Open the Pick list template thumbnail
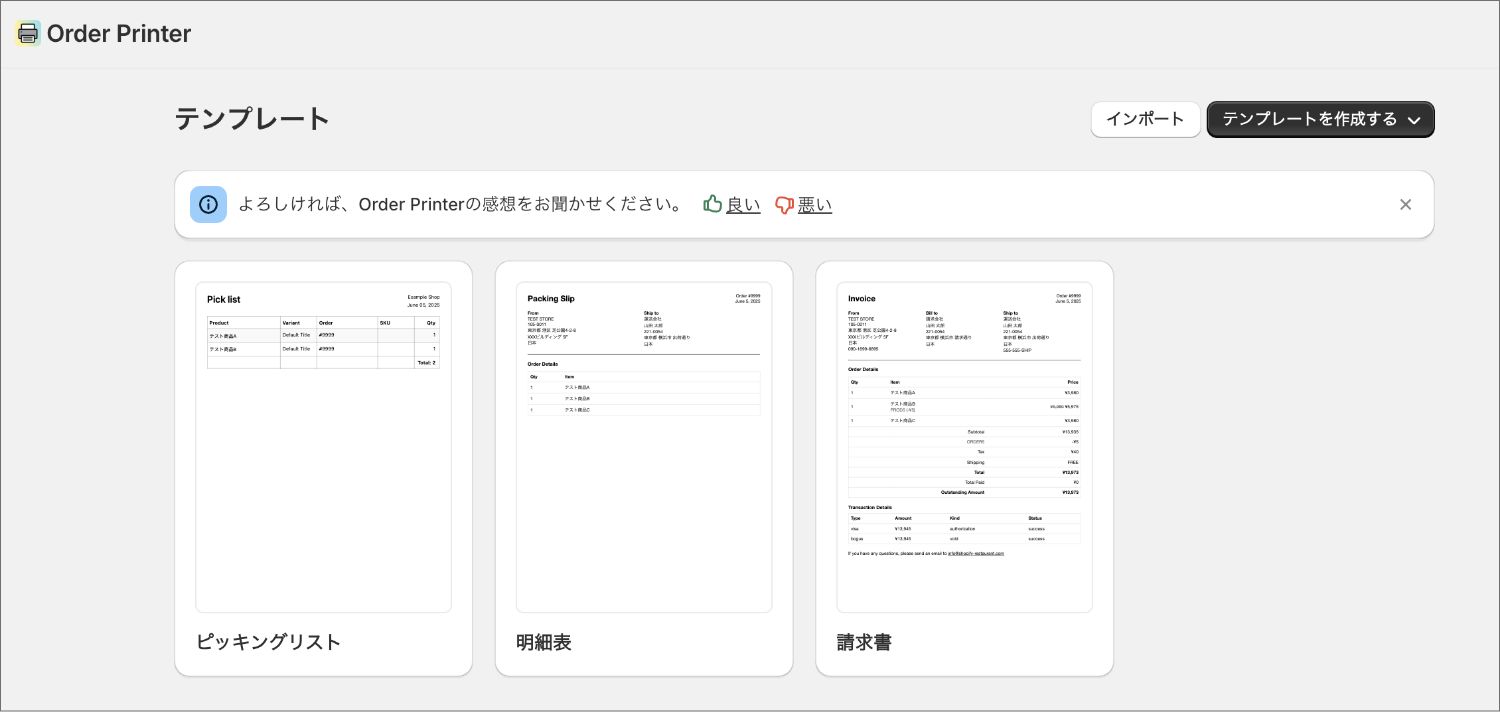The height and width of the screenshot is (712, 1500). pyautogui.click(x=323, y=447)
